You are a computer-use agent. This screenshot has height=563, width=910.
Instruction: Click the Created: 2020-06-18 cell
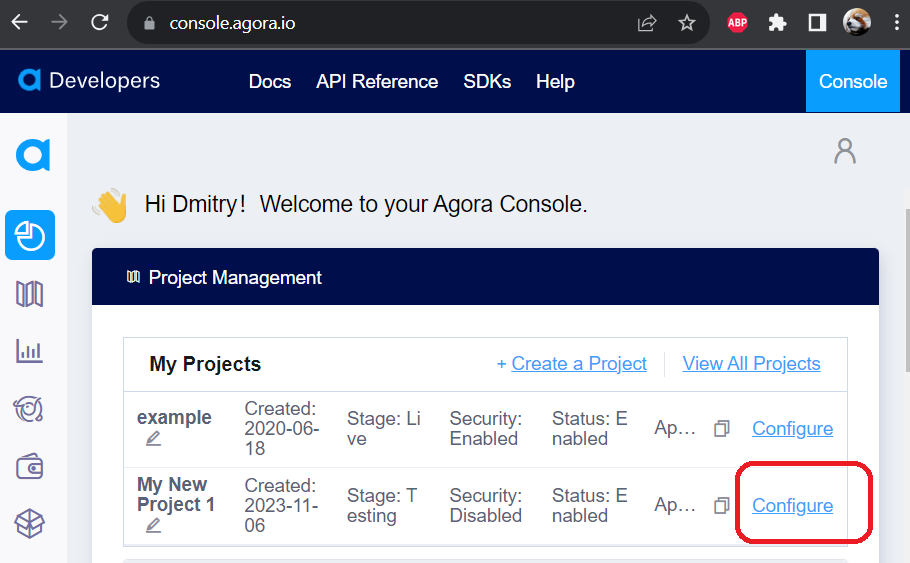pyautogui.click(x=281, y=428)
